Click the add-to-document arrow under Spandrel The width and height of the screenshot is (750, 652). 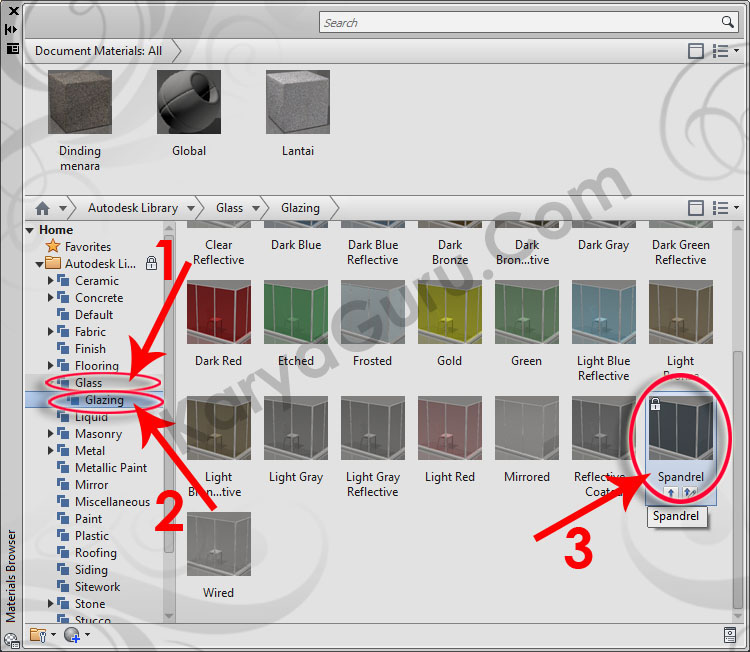point(672,493)
